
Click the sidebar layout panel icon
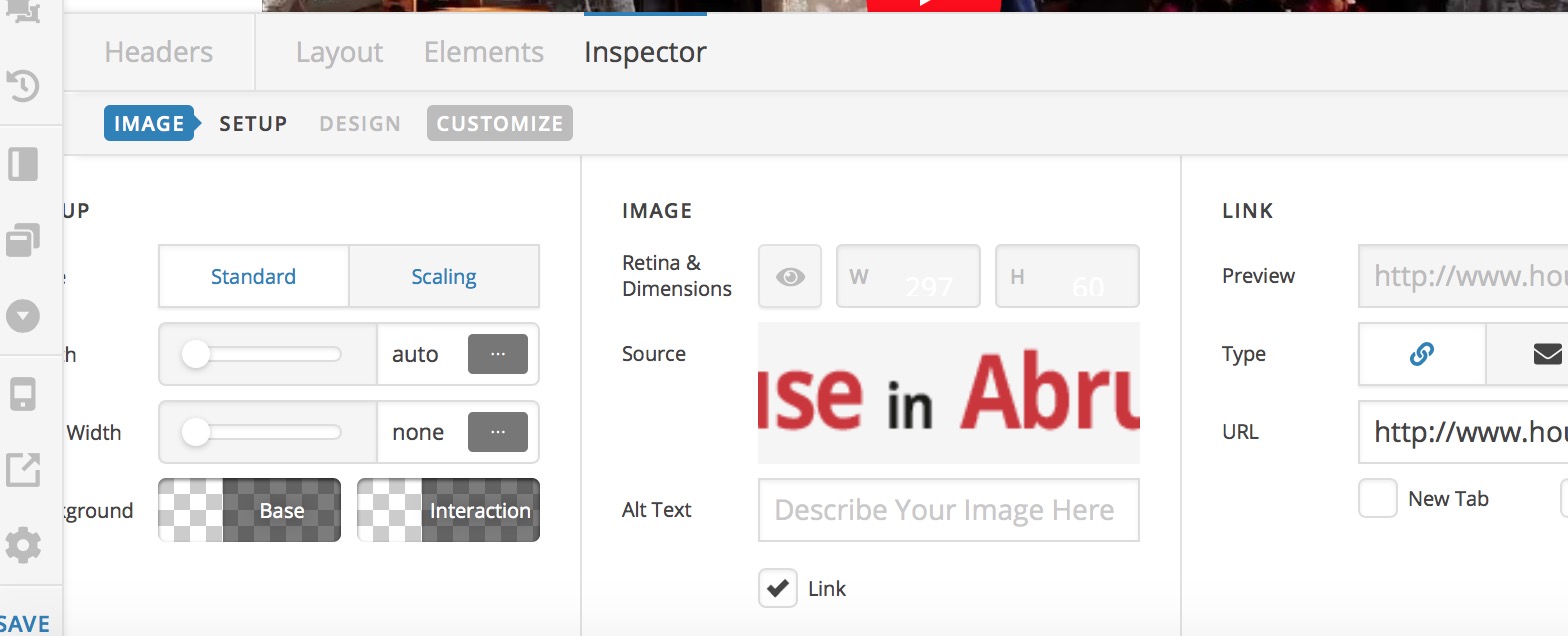(x=23, y=164)
